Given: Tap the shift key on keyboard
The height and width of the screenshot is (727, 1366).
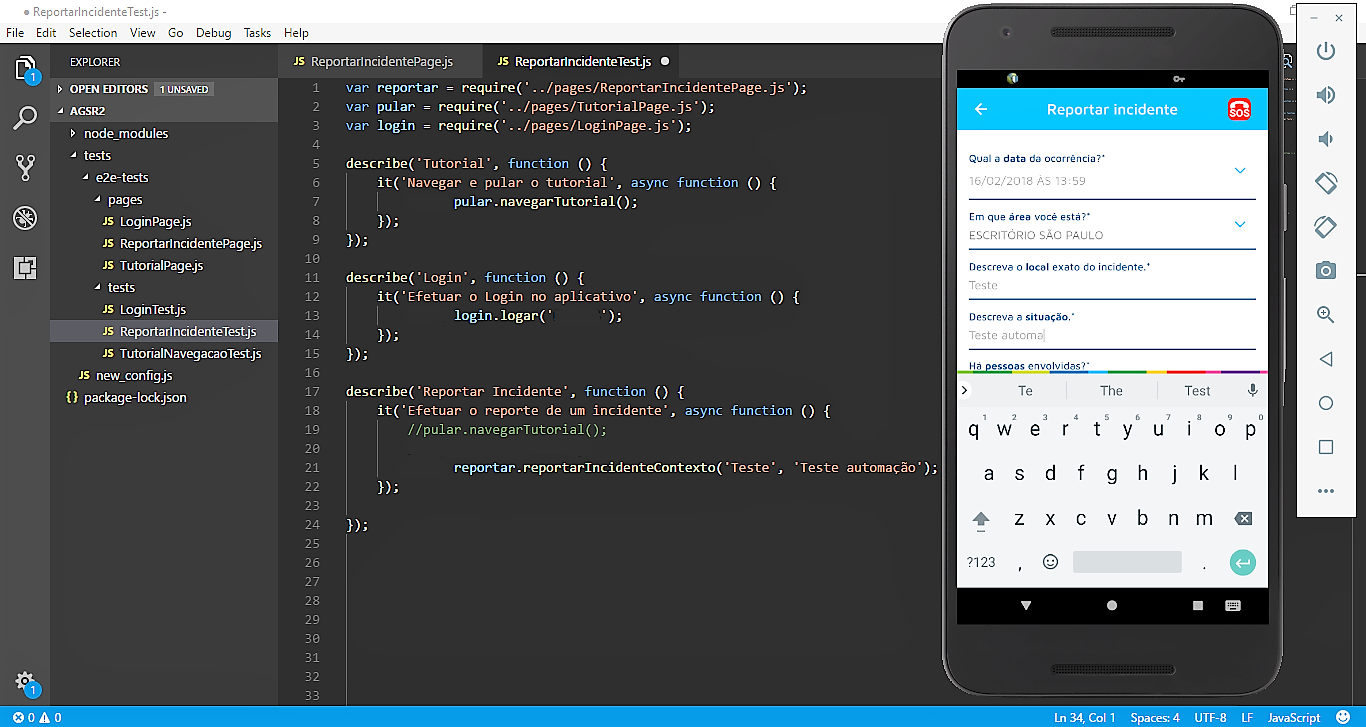Looking at the screenshot, I should [x=981, y=519].
